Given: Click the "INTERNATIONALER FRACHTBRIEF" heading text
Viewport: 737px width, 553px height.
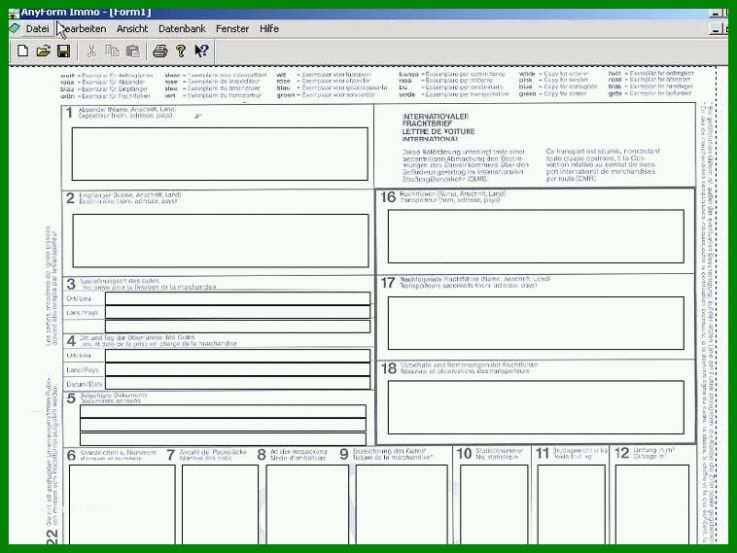Looking at the screenshot, I should tap(435, 120).
